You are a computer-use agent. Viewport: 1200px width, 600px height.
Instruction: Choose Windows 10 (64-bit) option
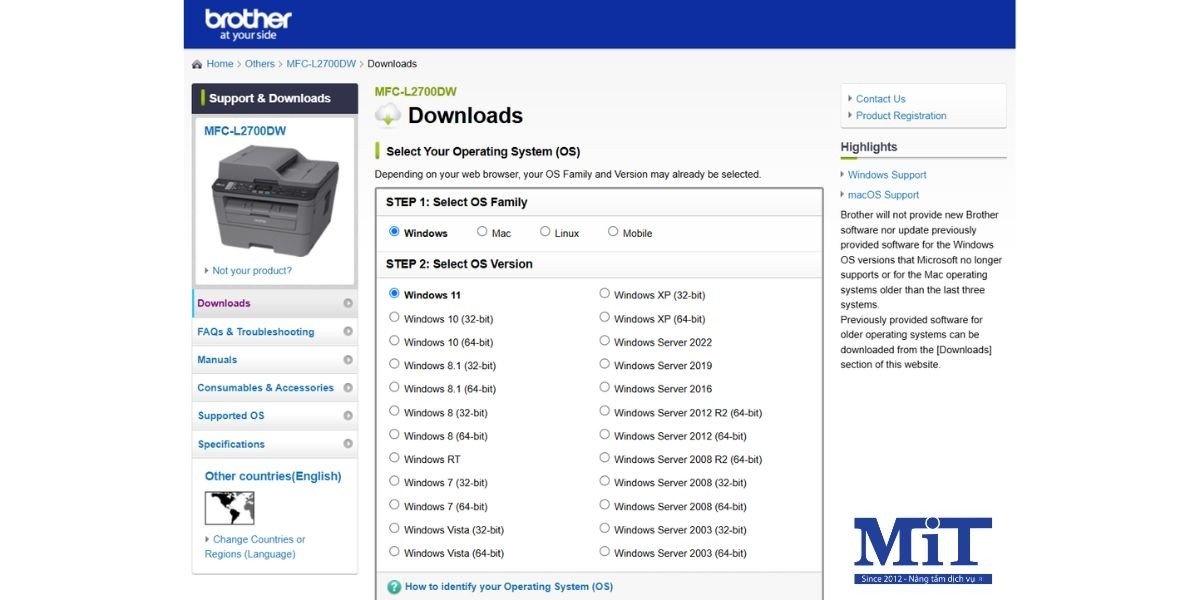(x=394, y=341)
